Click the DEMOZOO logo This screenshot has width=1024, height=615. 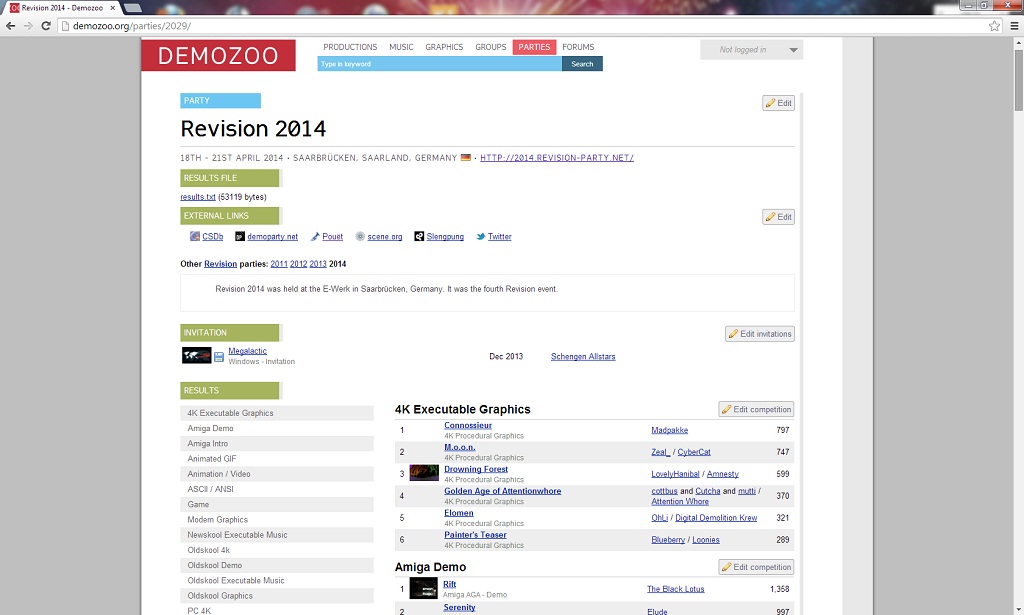coord(218,55)
